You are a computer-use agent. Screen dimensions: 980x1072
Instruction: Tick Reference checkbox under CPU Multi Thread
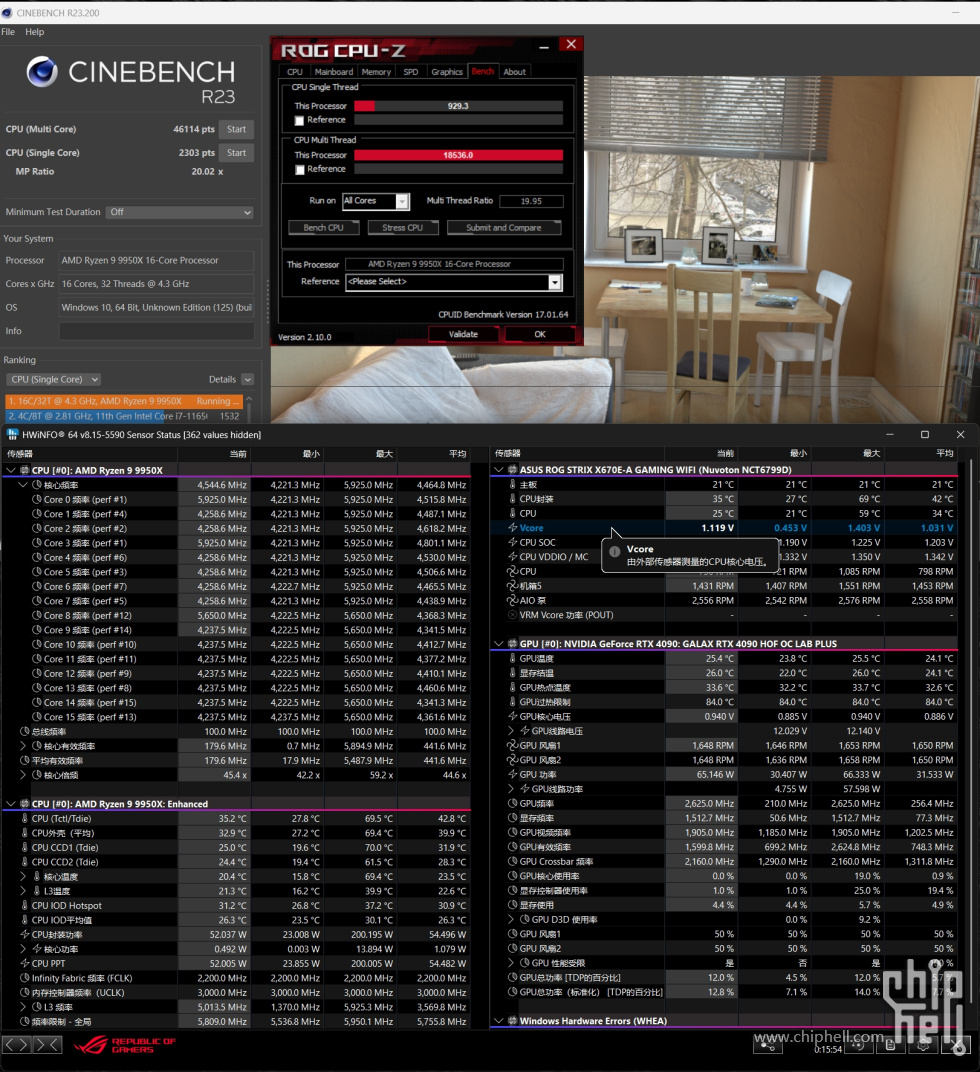click(x=299, y=170)
